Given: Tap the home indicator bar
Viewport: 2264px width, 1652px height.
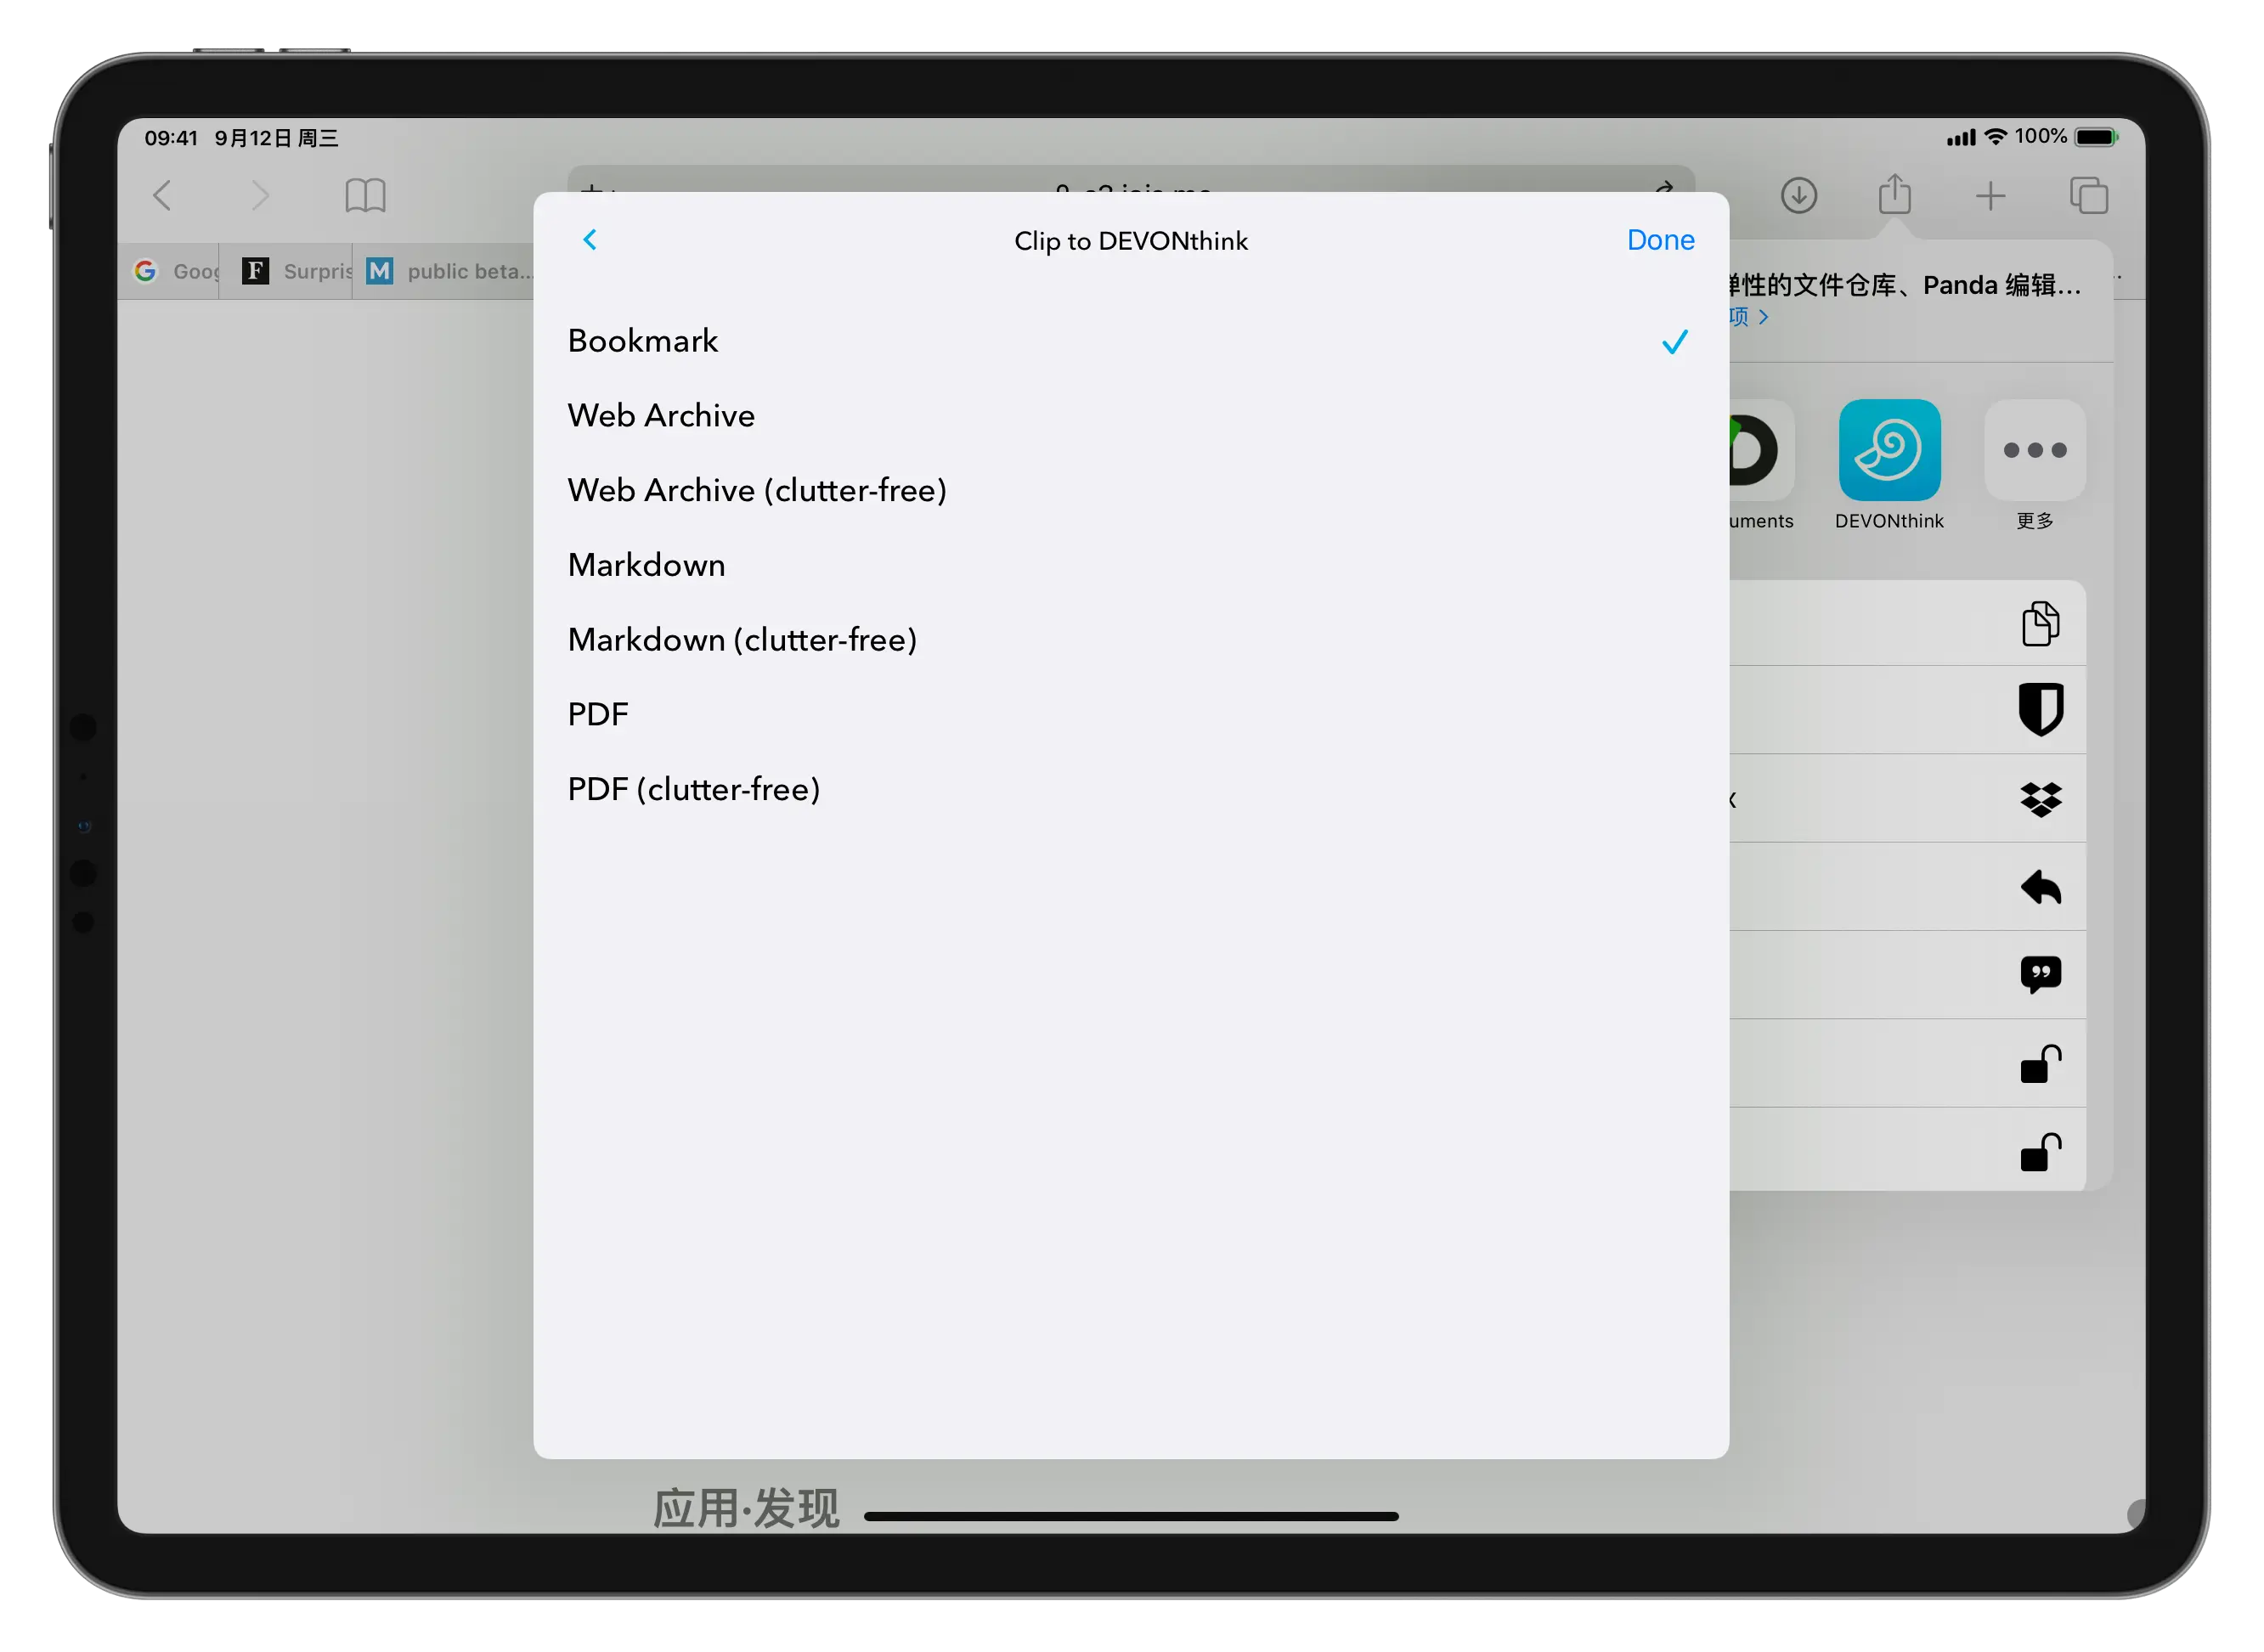Looking at the screenshot, I should 1131,1516.
